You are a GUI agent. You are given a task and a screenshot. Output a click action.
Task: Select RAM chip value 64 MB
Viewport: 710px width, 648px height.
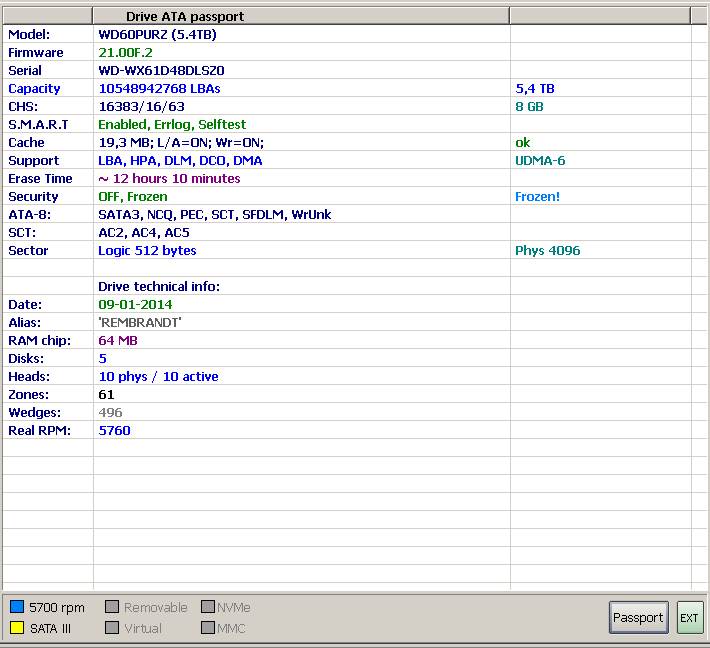[x=118, y=341]
